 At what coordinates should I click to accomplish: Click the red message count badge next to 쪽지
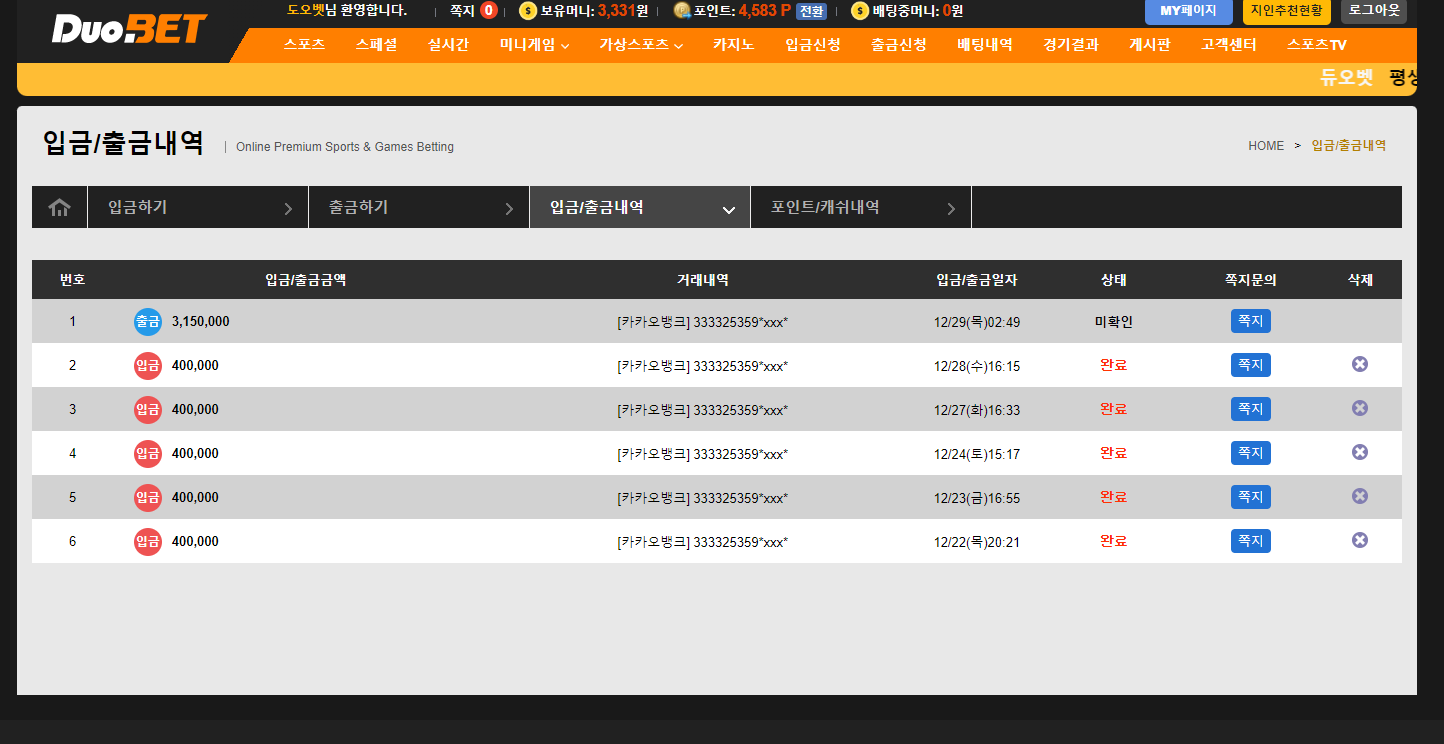click(489, 11)
